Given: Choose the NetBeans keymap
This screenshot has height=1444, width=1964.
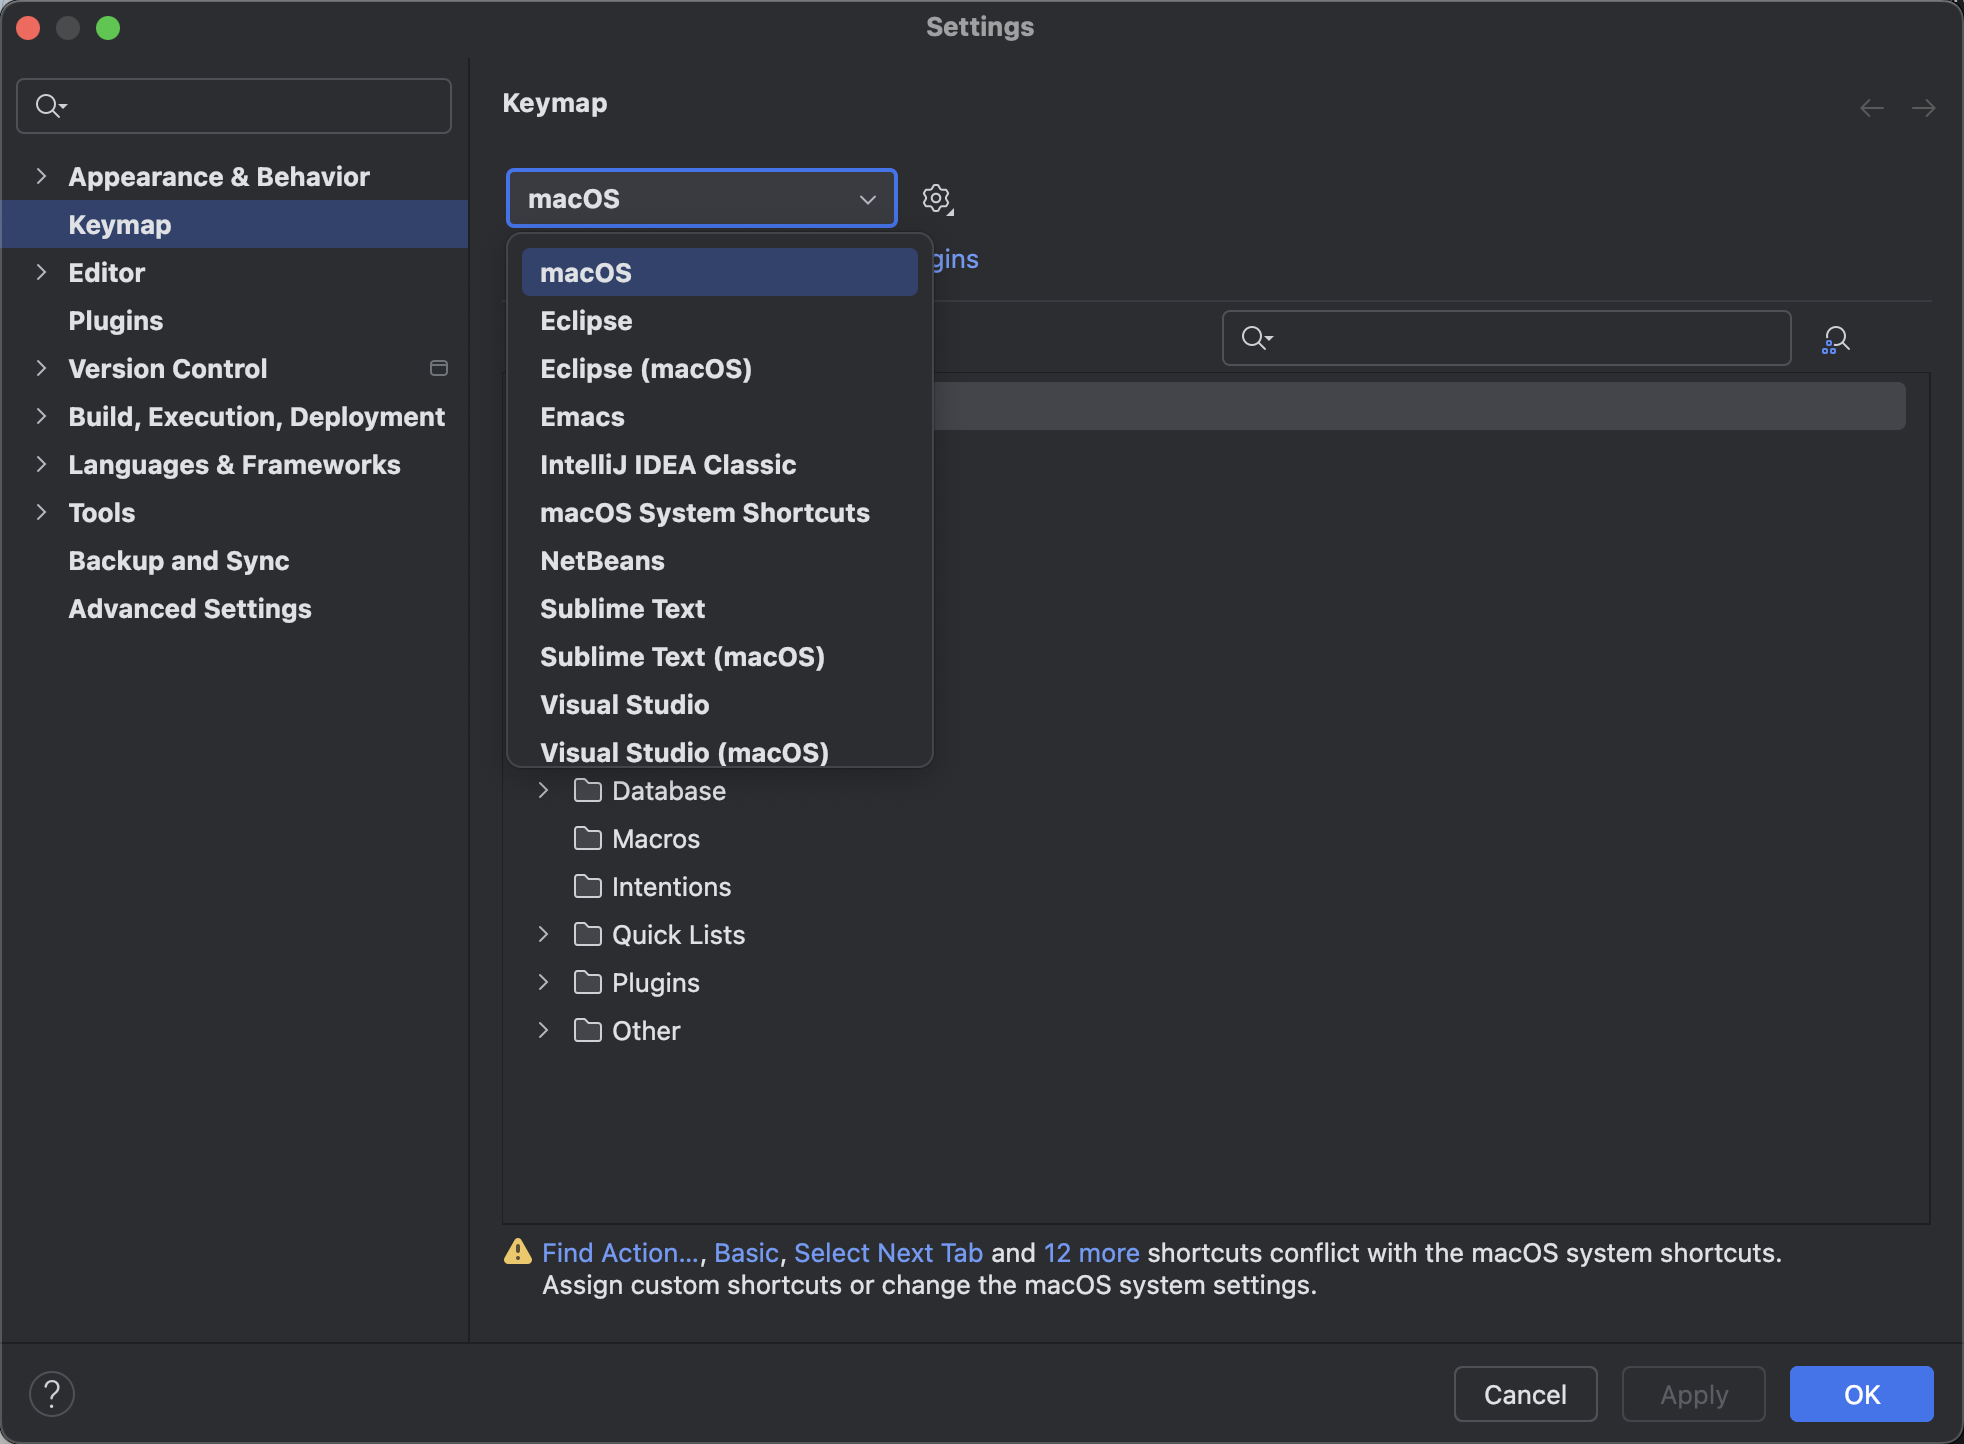Looking at the screenshot, I should pos(720,561).
